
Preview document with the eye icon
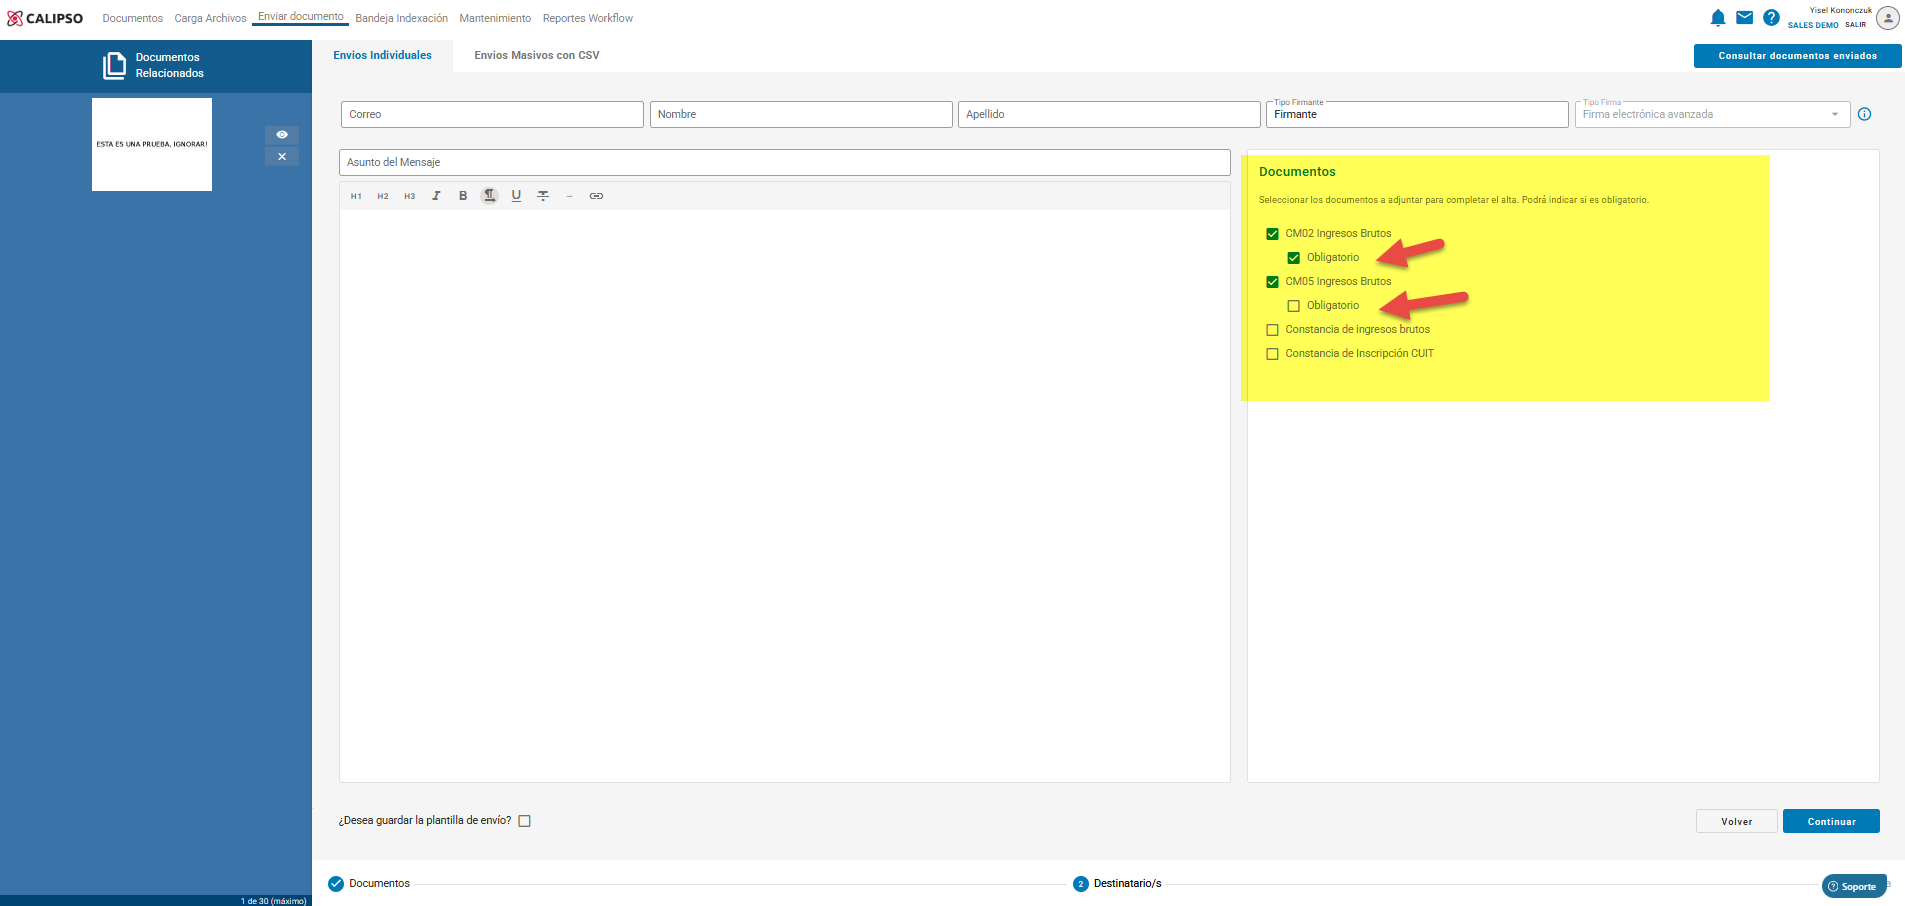click(x=282, y=134)
